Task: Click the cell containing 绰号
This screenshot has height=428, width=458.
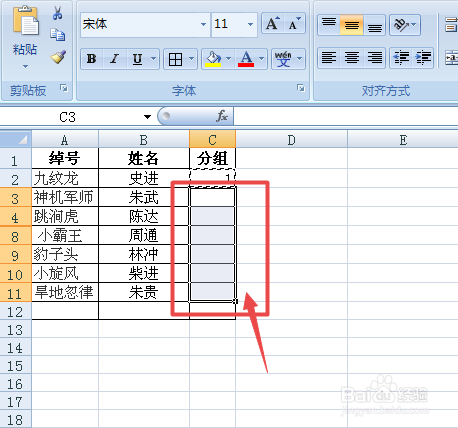Action: pyautogui.click(x=65, y=158)
